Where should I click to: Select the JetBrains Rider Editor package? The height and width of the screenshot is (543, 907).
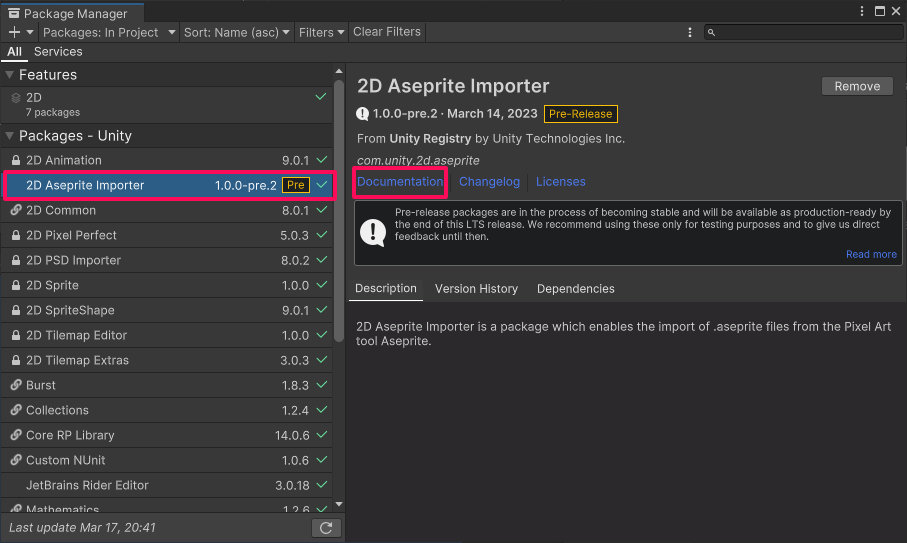coord(167,485)
